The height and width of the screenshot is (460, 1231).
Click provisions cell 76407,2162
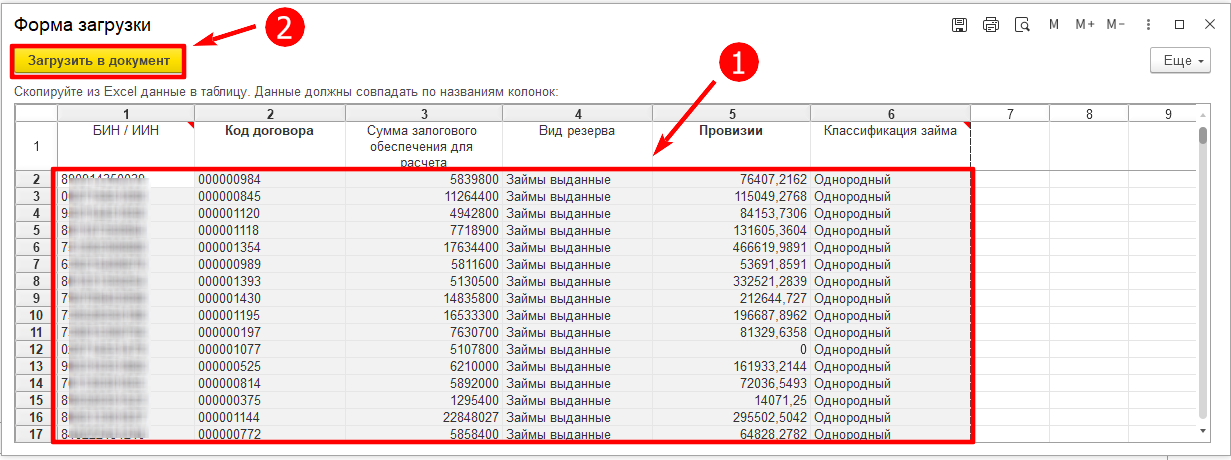click(732, 179)
